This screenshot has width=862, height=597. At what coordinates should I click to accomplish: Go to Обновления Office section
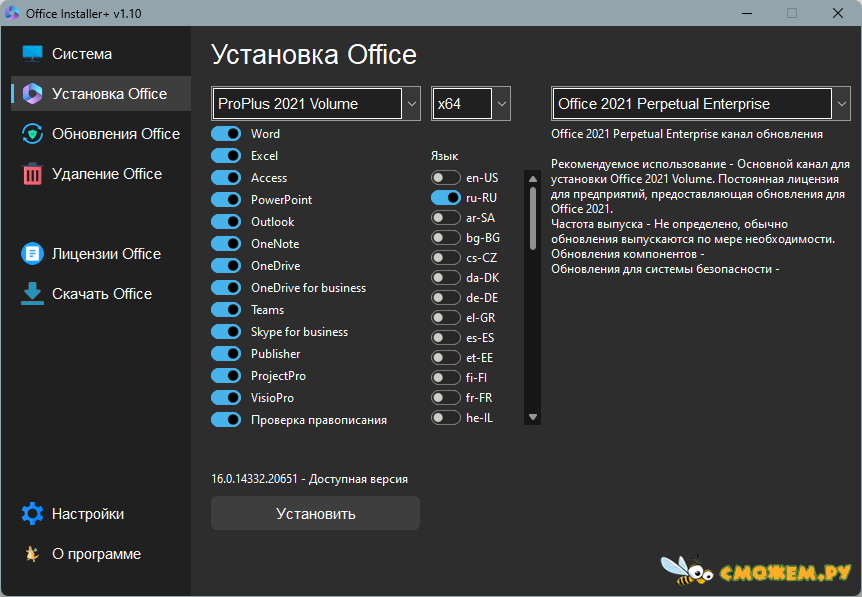point(101,134)
